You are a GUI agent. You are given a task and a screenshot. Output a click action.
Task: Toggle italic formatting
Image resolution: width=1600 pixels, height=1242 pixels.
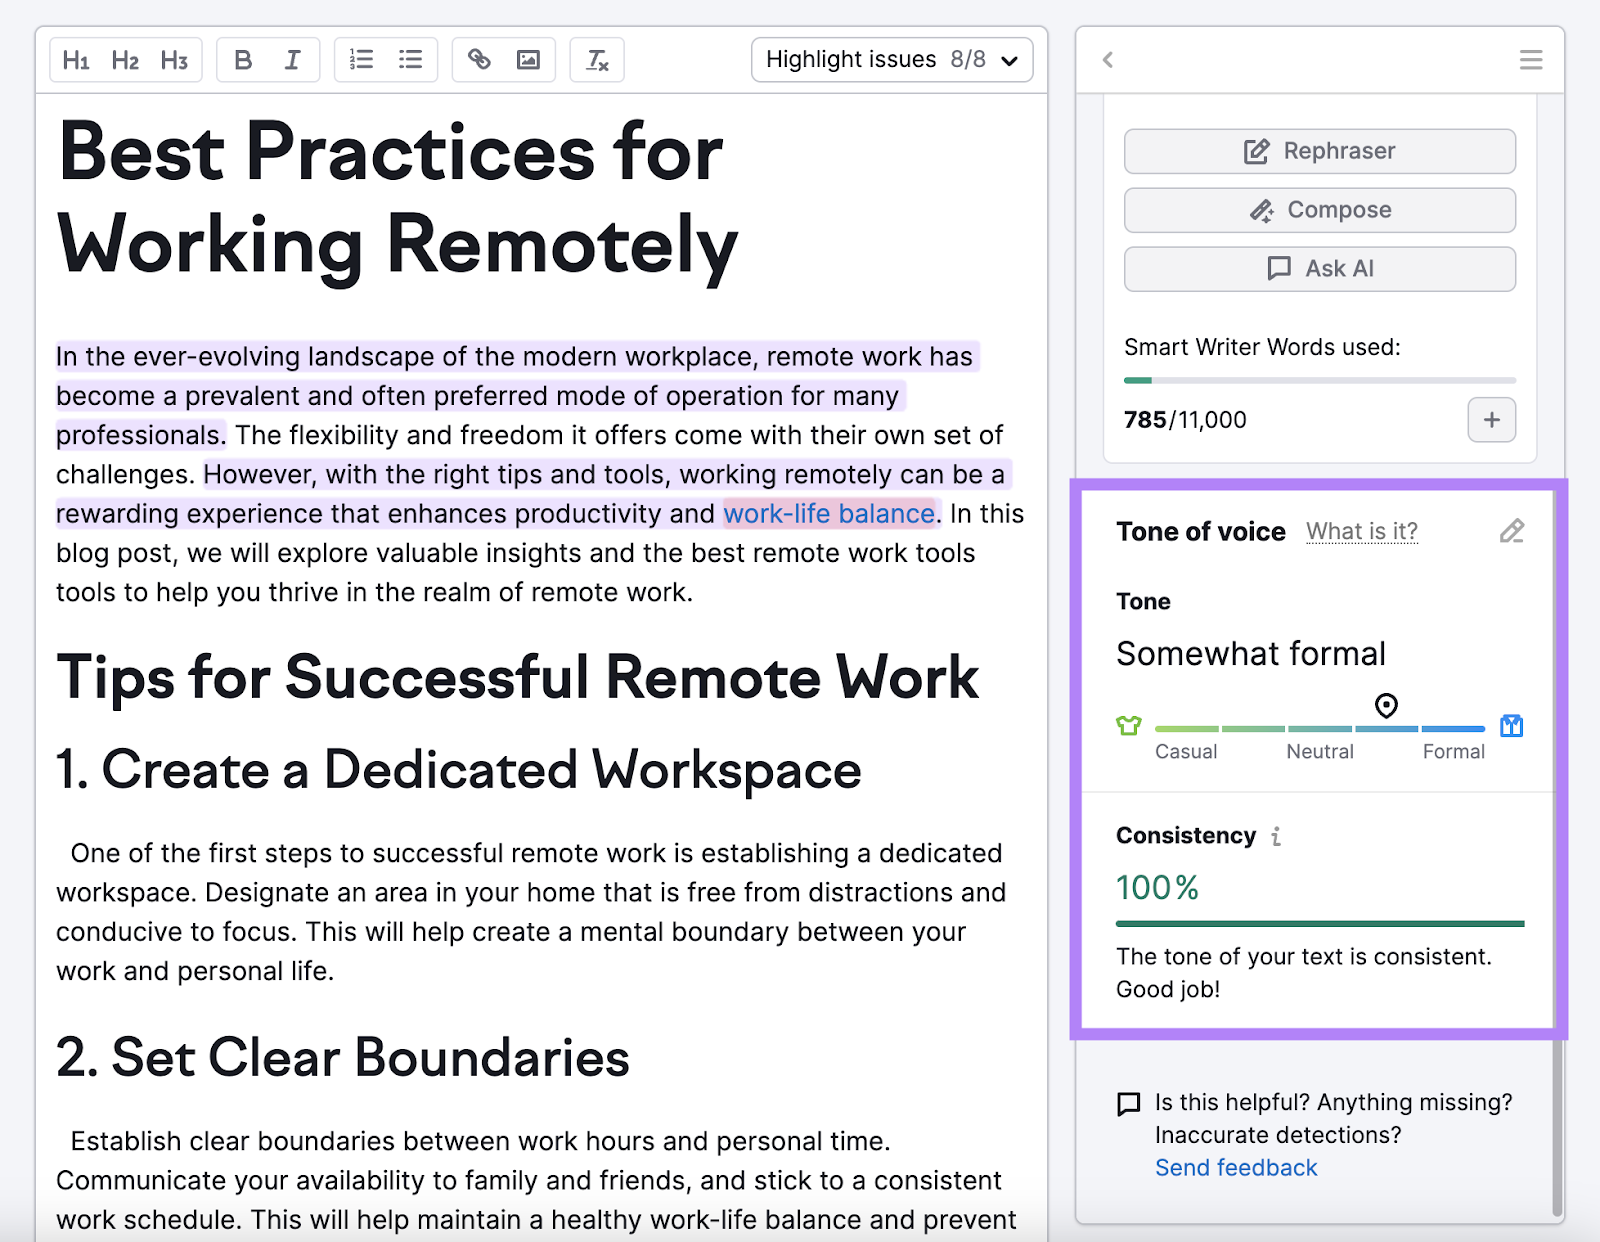pos(292,59)
